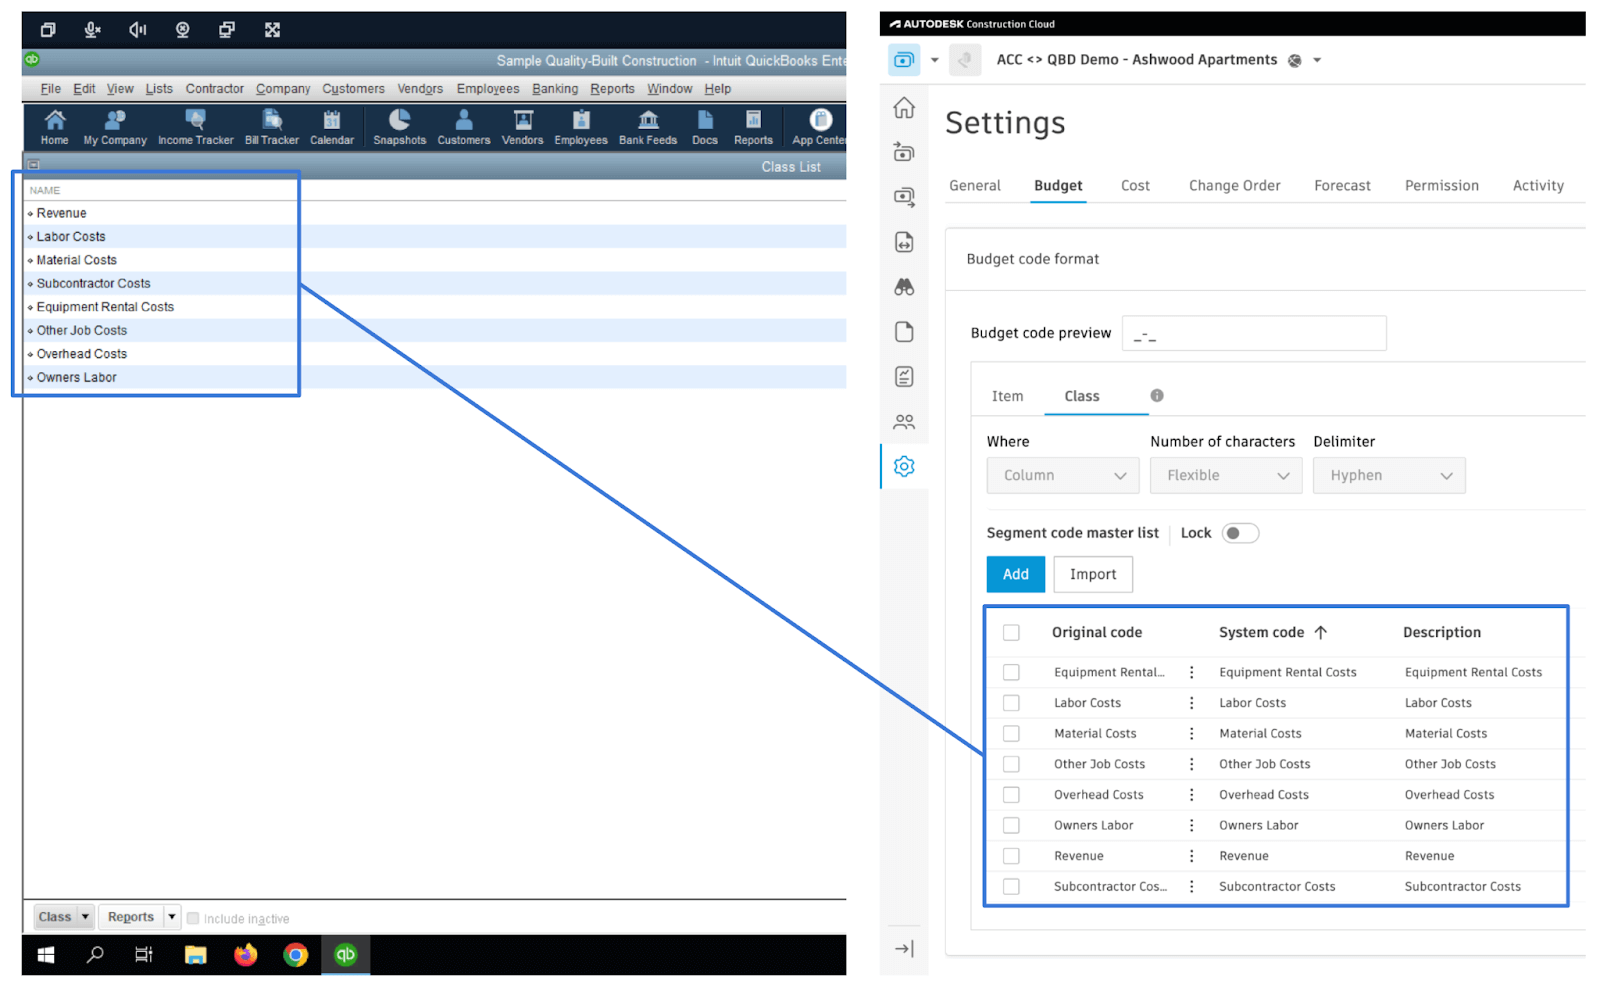Open row menu for Owners Labor
Viewport: 1600px width, 991px height.
point(1191,826)
